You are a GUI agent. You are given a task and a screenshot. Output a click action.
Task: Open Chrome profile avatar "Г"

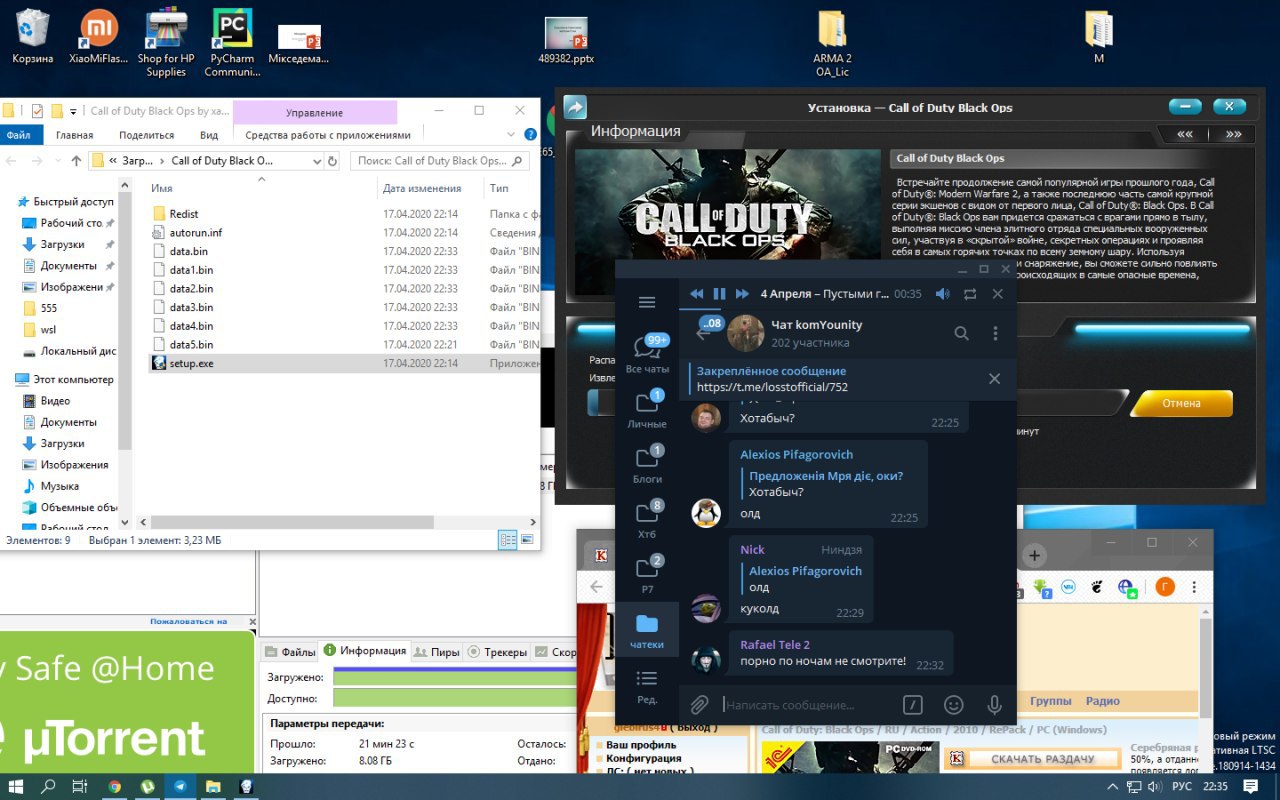pos(1165,587)
